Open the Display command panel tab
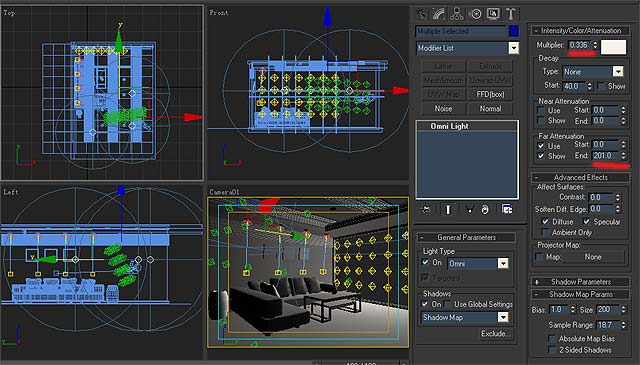 pyautogui.click(x=493, y=14)
